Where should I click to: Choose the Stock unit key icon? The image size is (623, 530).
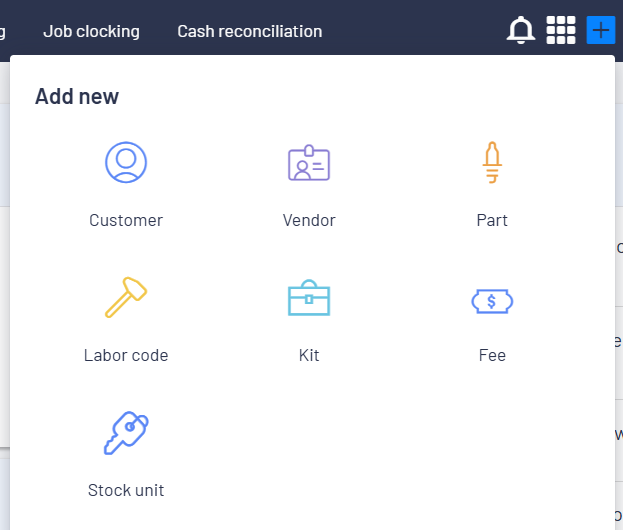(x=126, y=433)
